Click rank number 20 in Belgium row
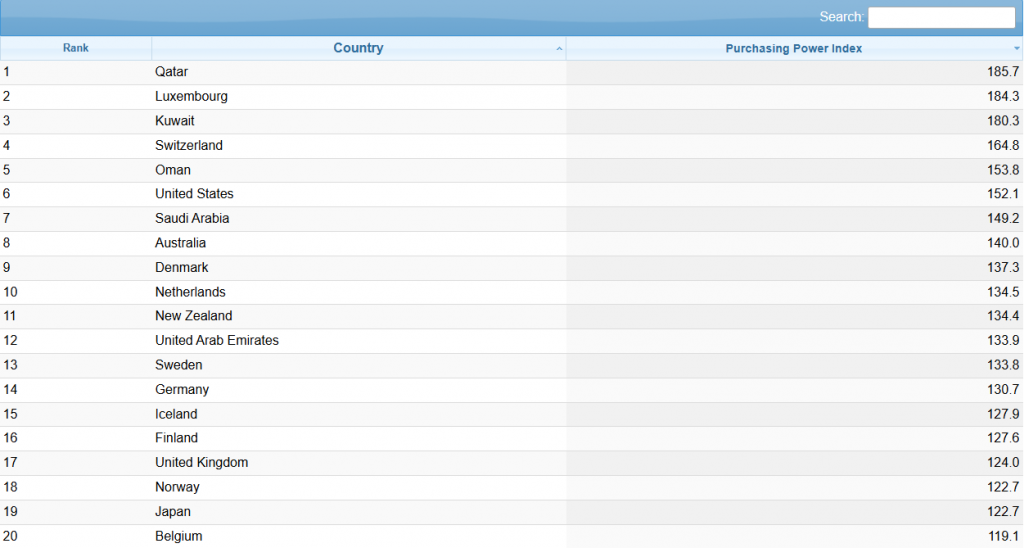 pos(10,536)
